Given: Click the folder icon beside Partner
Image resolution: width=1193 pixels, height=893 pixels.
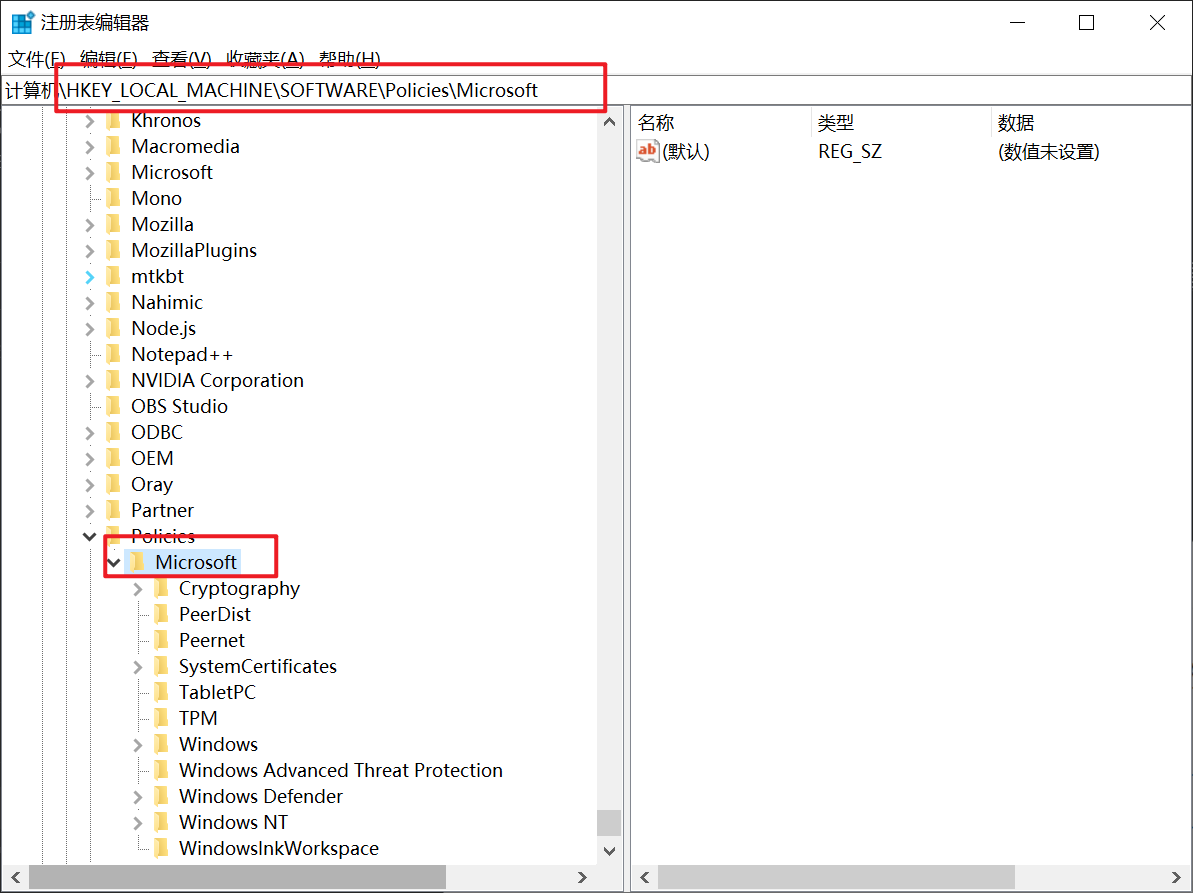Looking at the screenshot, I should click(113, 510).
